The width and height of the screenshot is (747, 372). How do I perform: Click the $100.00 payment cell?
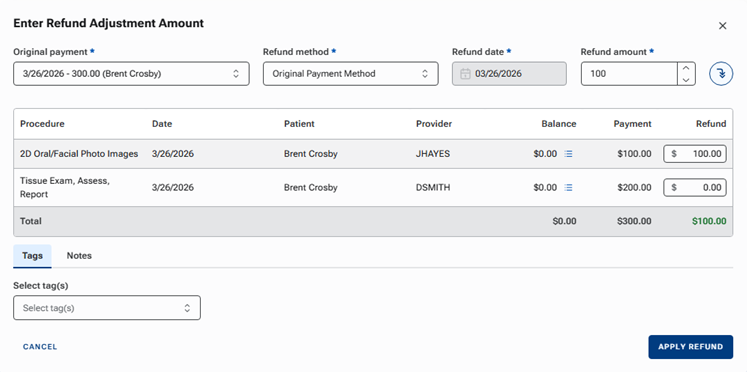click(634, 154)
